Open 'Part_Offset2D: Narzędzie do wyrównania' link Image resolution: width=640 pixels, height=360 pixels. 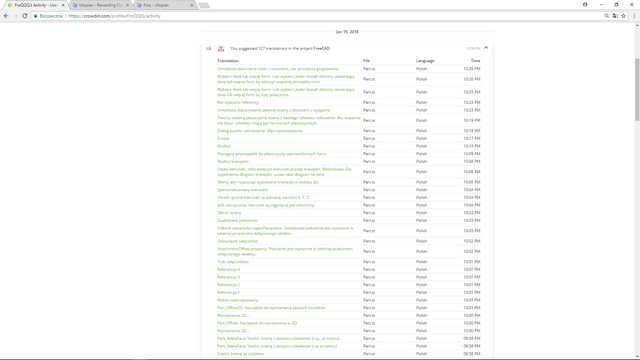coord(271,308)
